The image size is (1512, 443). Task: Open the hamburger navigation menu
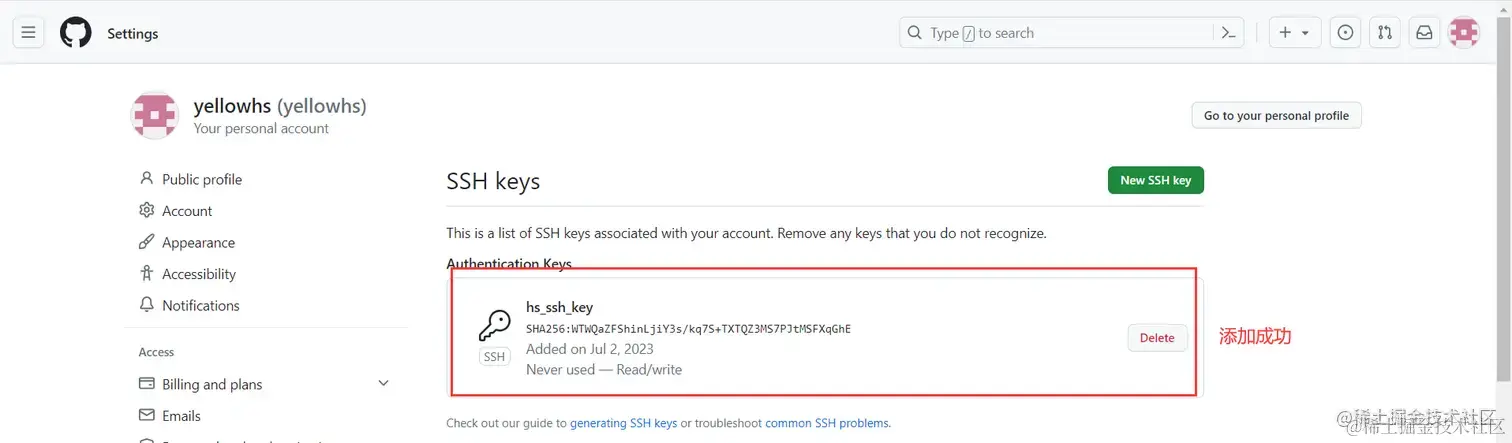click(x=28, y=33)
